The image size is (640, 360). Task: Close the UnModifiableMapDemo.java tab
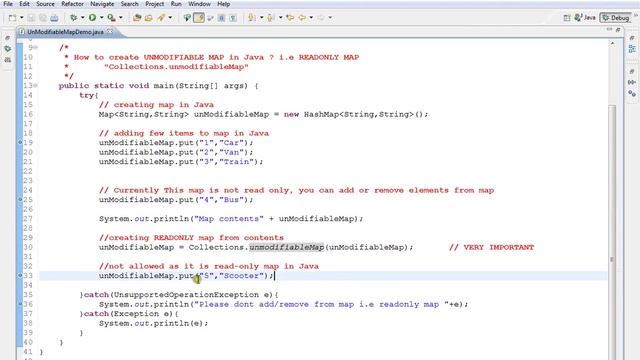(110, 31)
